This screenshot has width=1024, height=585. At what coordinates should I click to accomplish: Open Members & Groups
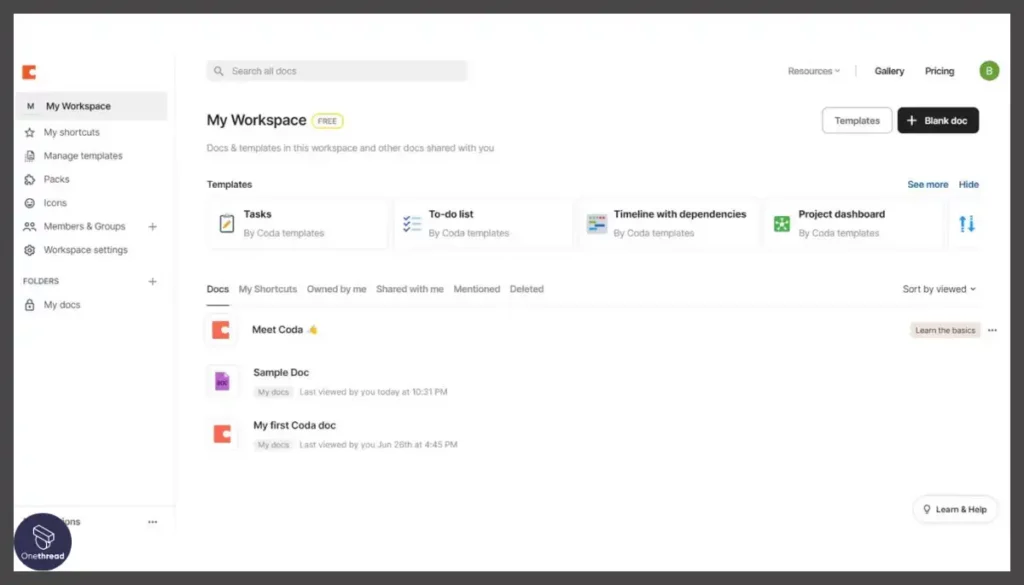pos(84,227)
